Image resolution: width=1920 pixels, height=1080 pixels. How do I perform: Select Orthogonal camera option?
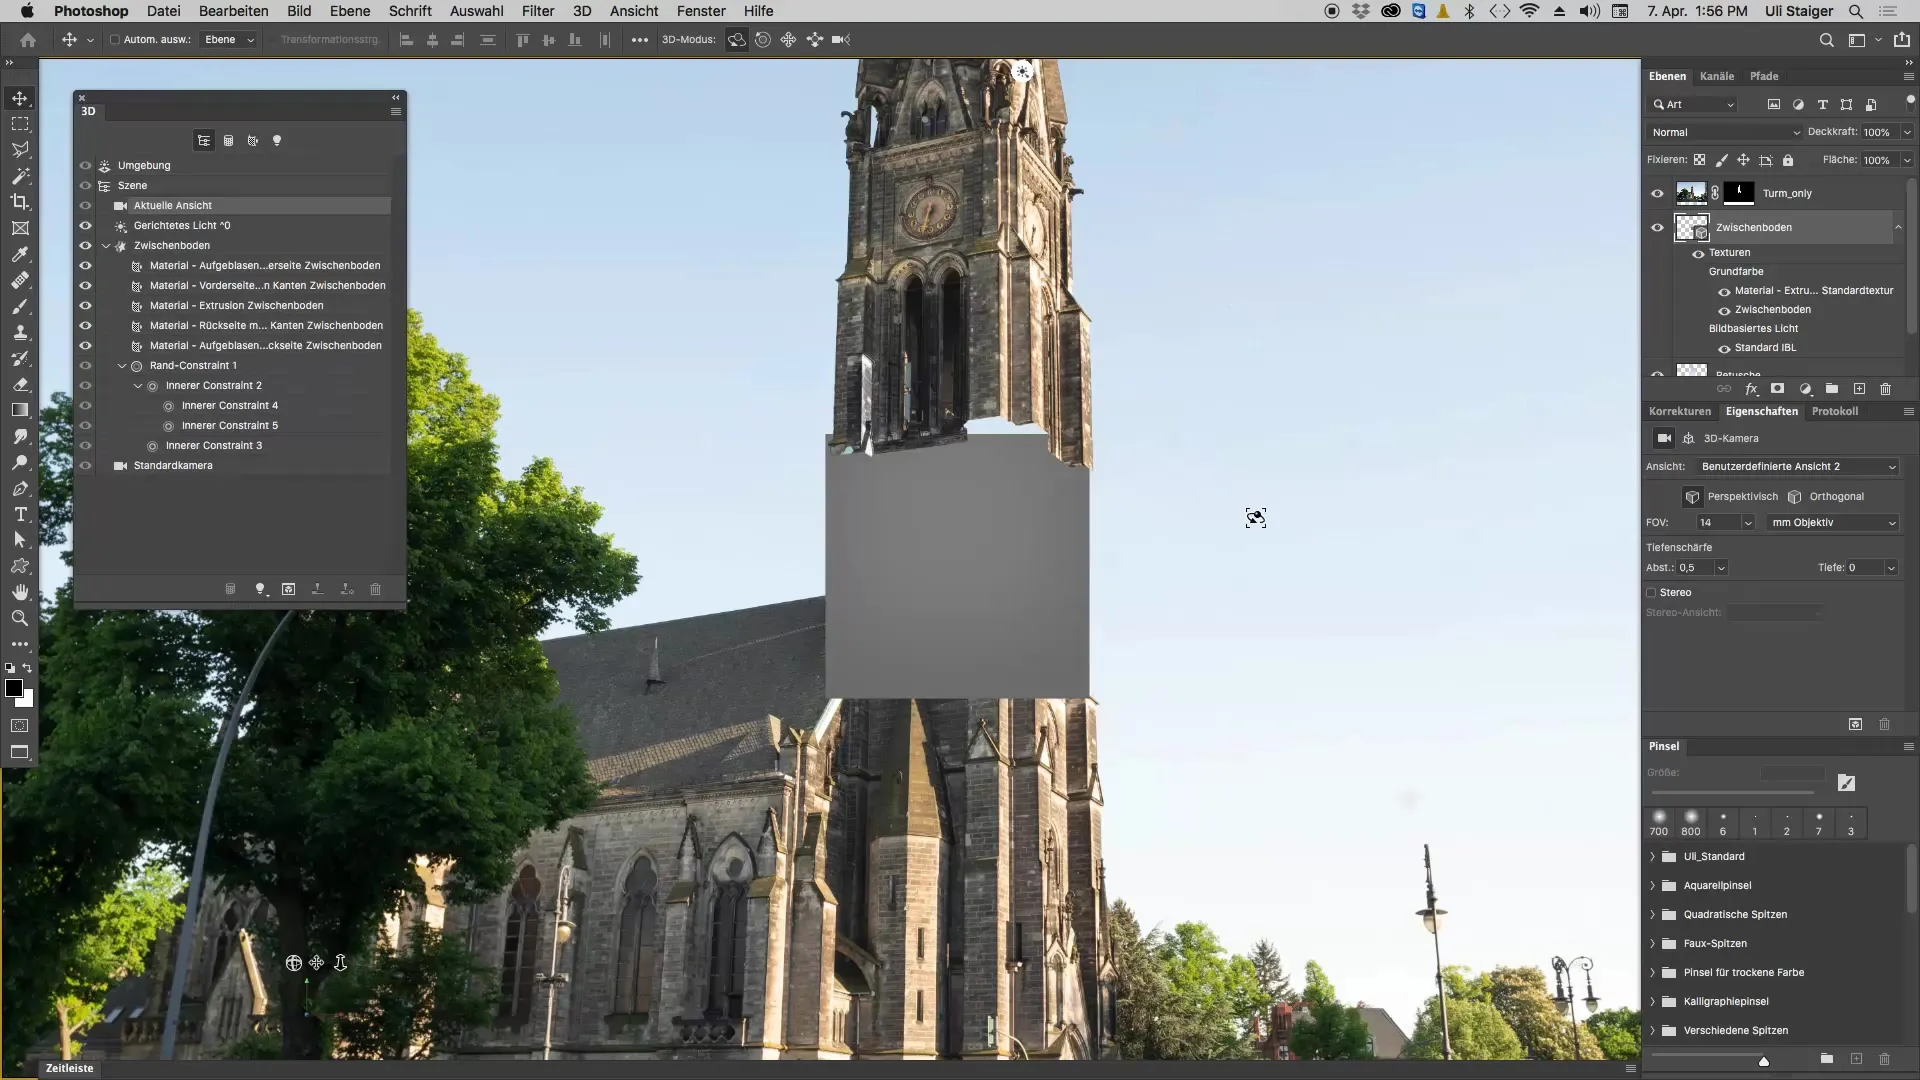pos(1826,497)
